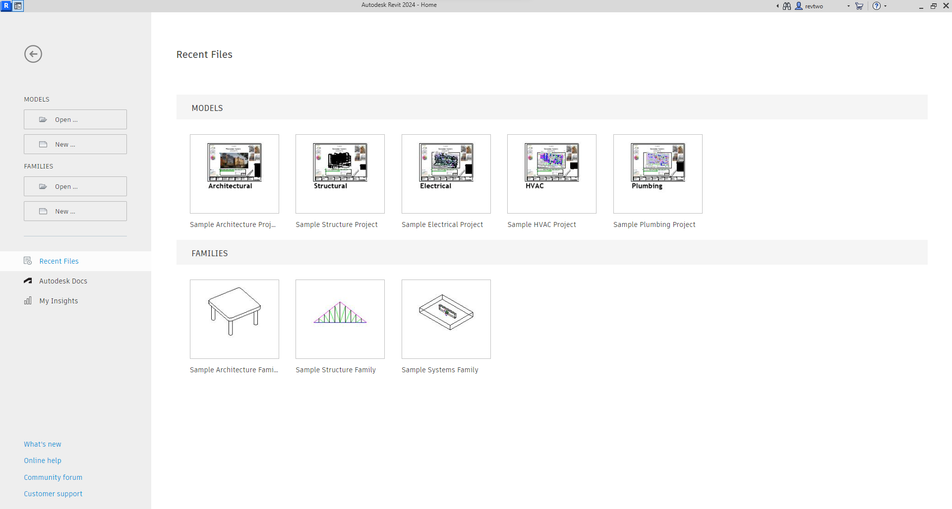Viewport: 952px width, 509px height.
Task: Select Recent Files in the sidebar
Action: 75,261
